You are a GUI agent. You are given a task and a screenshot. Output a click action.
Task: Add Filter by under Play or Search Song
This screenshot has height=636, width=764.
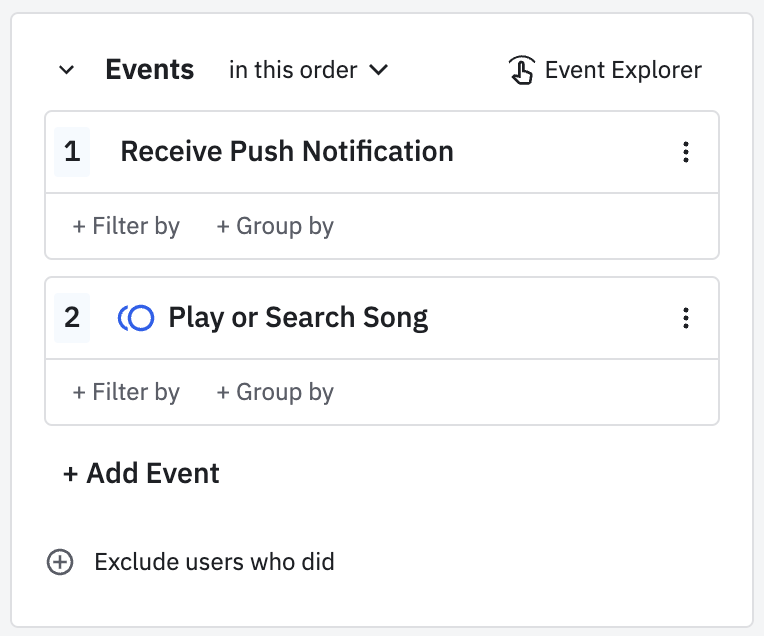click(x=126, y=392)
